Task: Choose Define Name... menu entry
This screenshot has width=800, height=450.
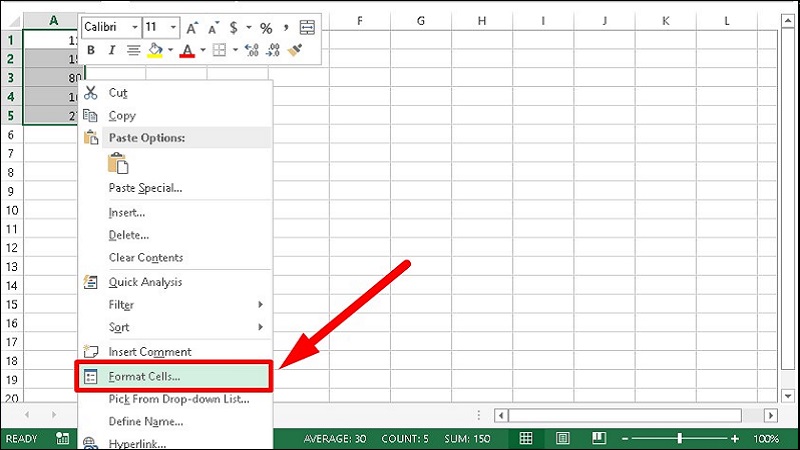Action: click(174, 421)
